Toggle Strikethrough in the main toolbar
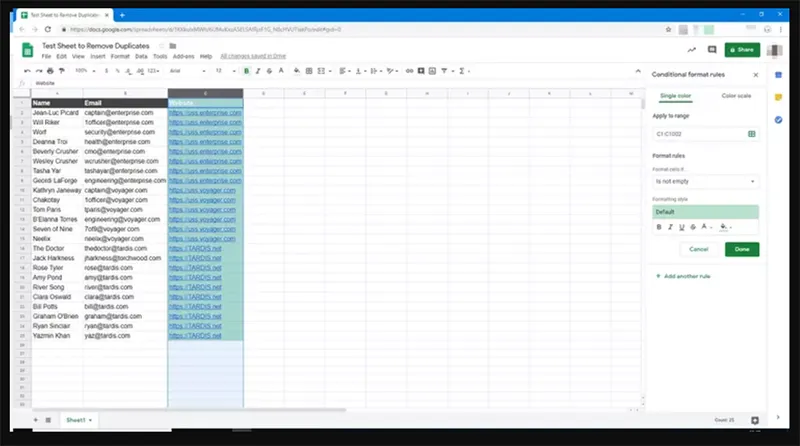The width and height of the screenshot is (800, 446). tap(269, 71)
